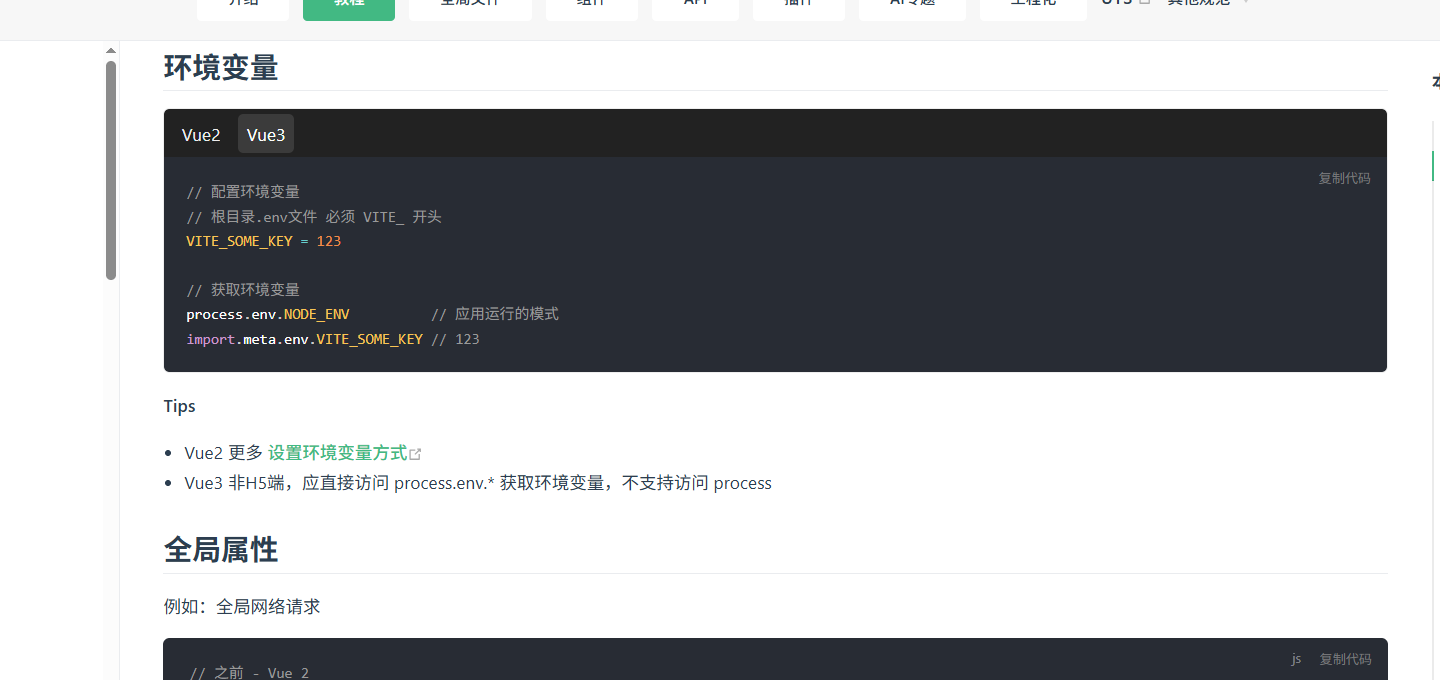Click the green active marker in right outline

click(x=1433, y=166)
